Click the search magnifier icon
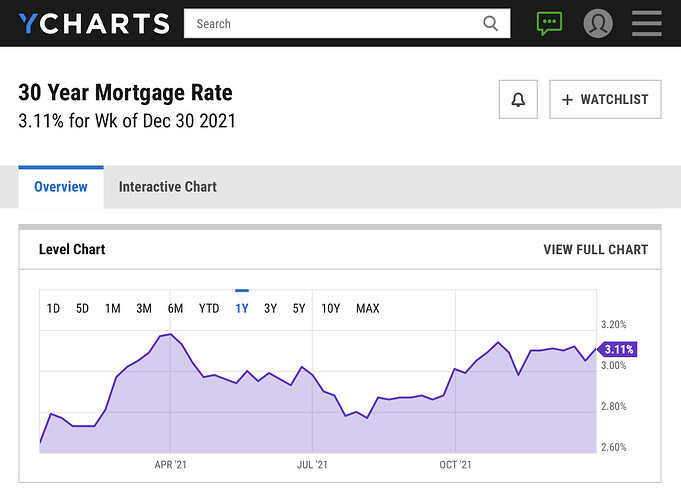Viewport: 681px width, 500px height. click(x=490, y=23)
